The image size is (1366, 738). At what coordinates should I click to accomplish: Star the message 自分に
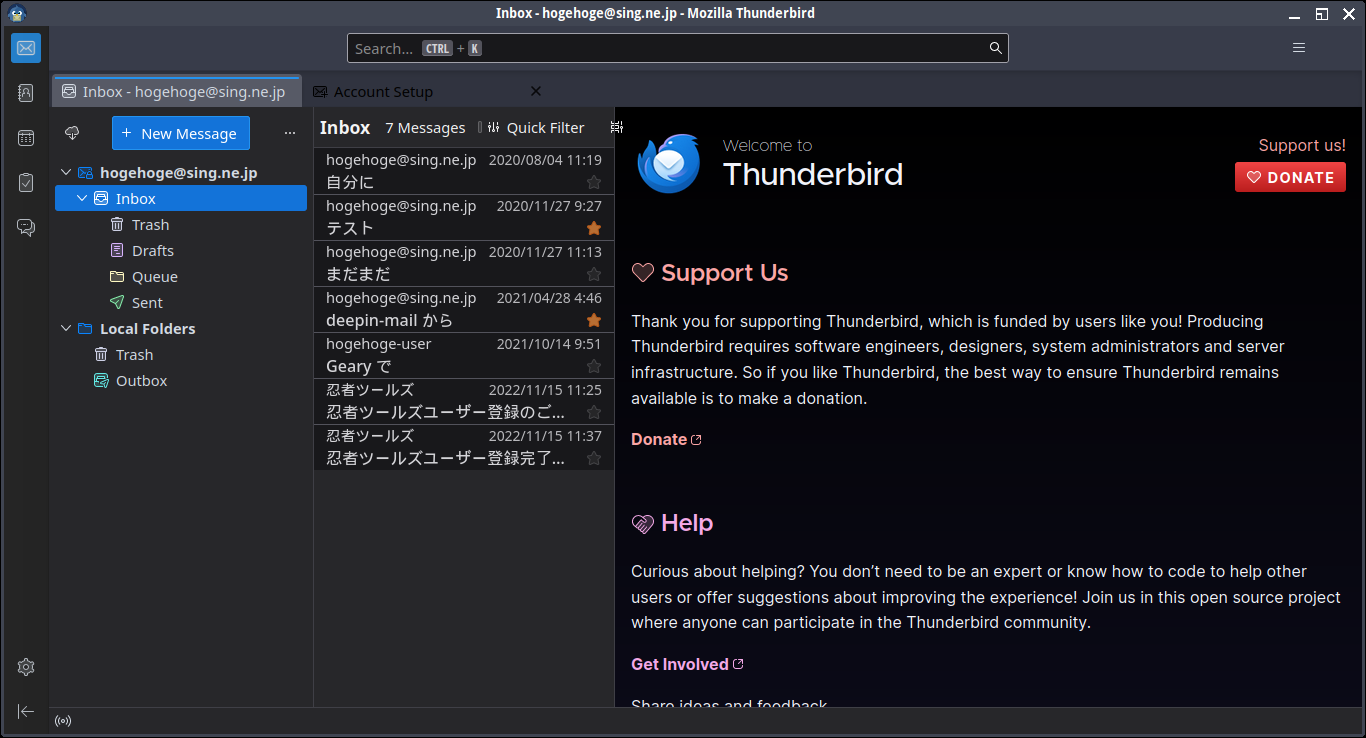click(594, 182)
